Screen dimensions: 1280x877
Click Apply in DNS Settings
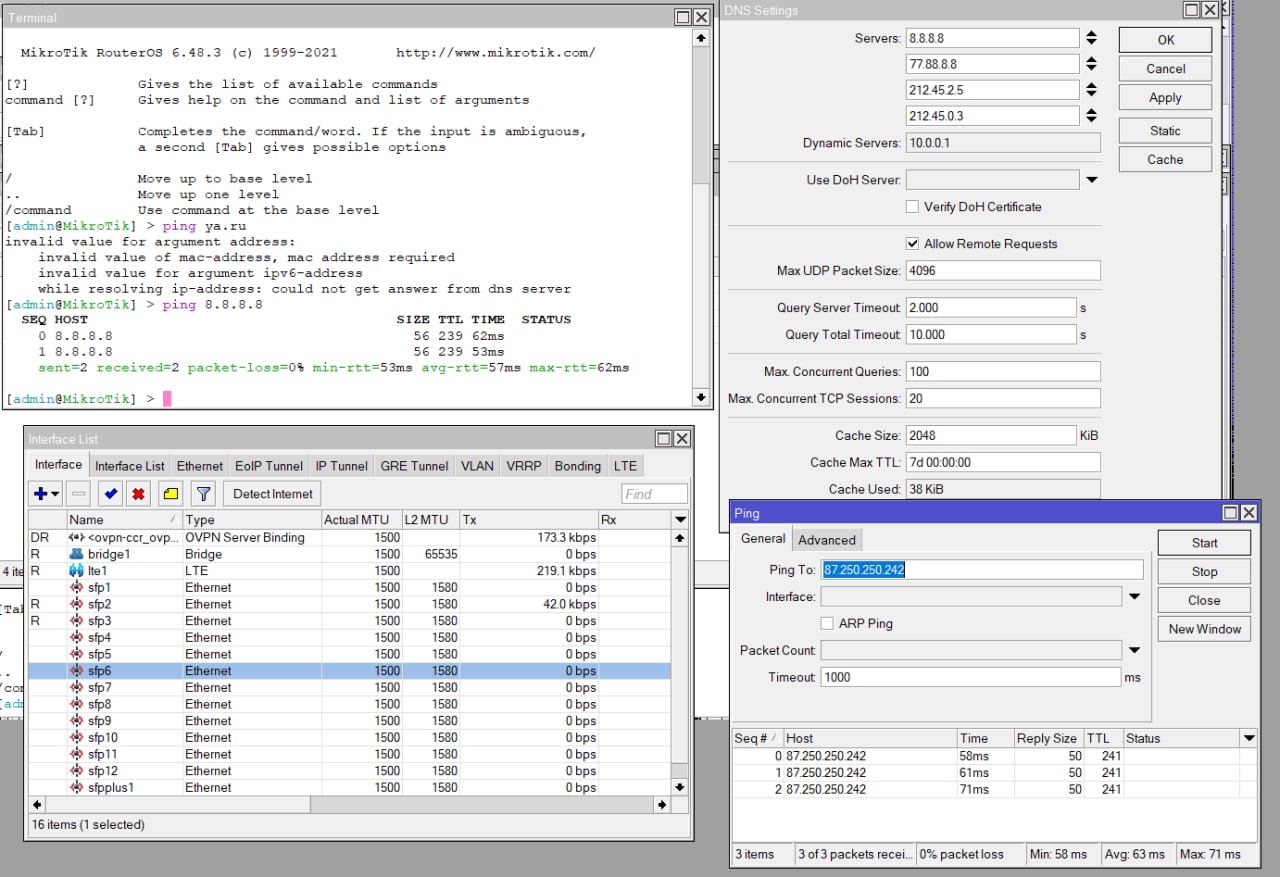point(1165,98)
